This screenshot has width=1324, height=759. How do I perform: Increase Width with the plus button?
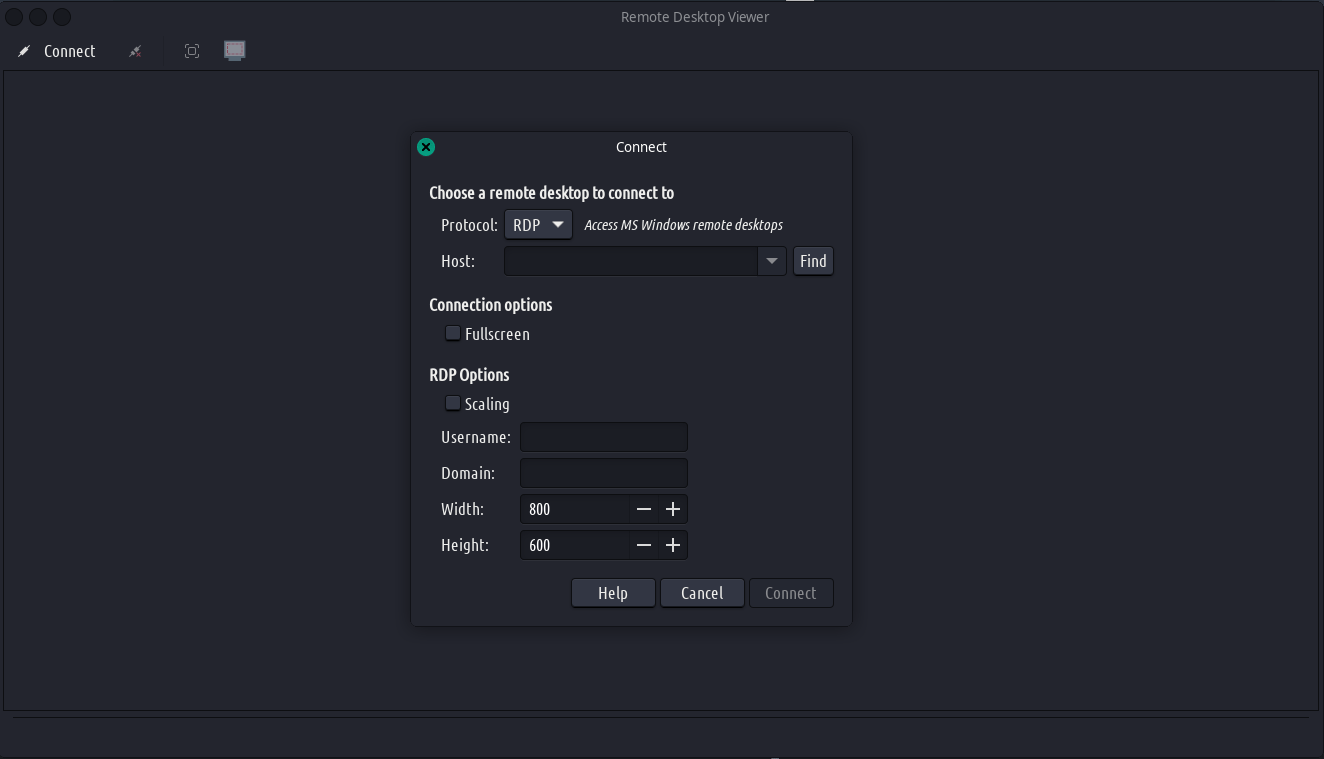pos(673,509)
